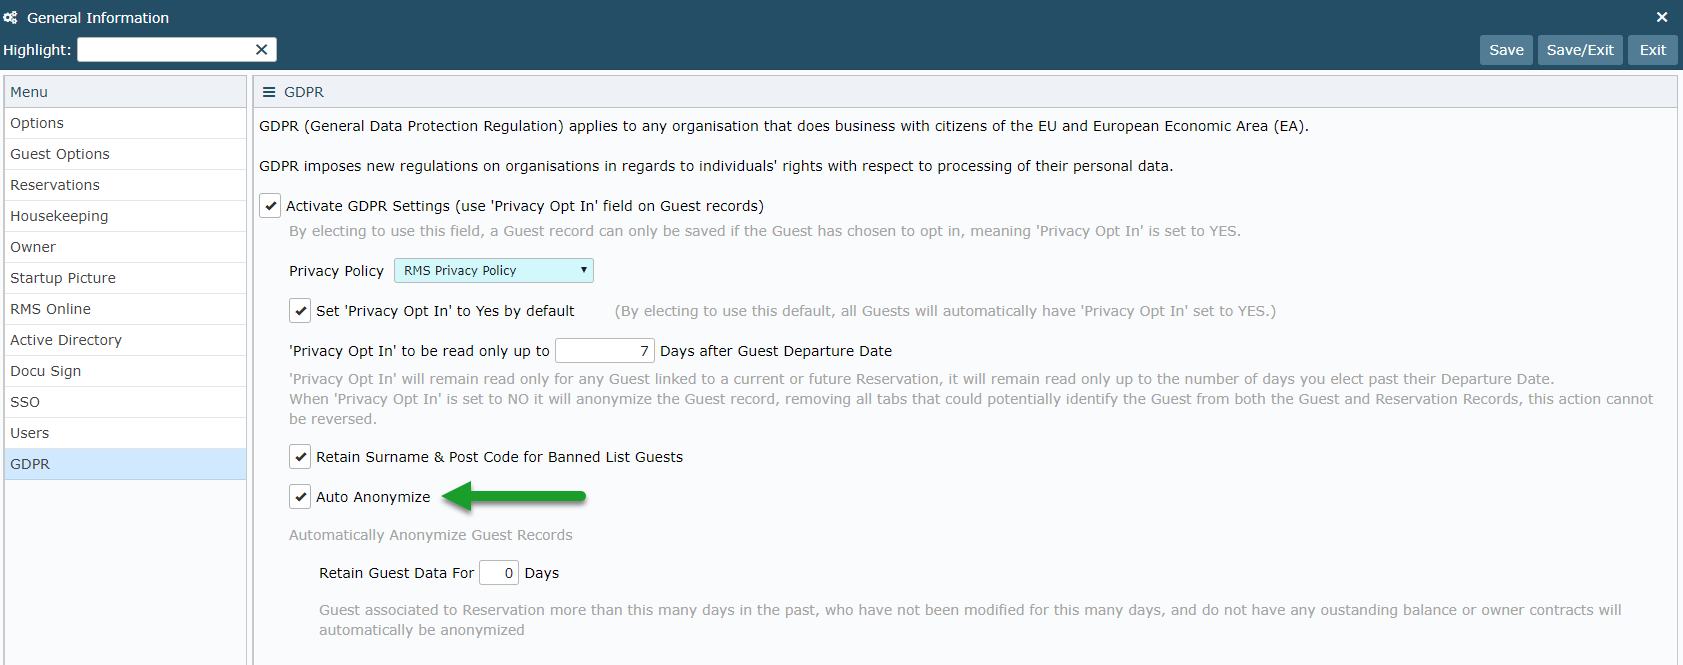This screenshot has height=665, width=1683.
Task: Select the Users menu item
Action: click(125, 433)
